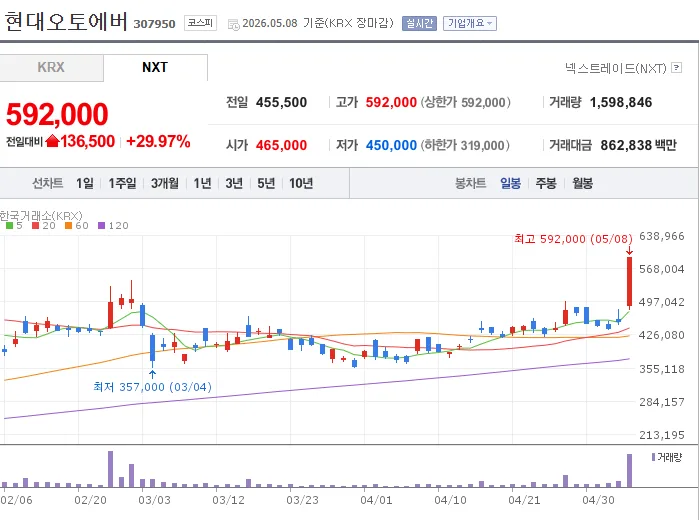Select the 주봉 weekly candle chart
The image size is (699, 520).
(546, 183)
